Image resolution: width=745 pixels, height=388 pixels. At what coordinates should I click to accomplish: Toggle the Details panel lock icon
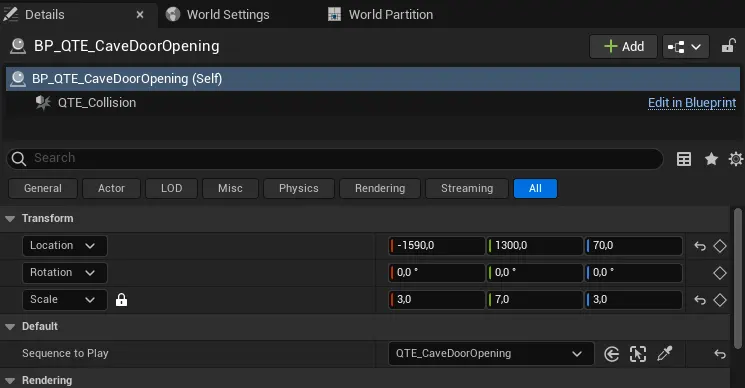728,46
